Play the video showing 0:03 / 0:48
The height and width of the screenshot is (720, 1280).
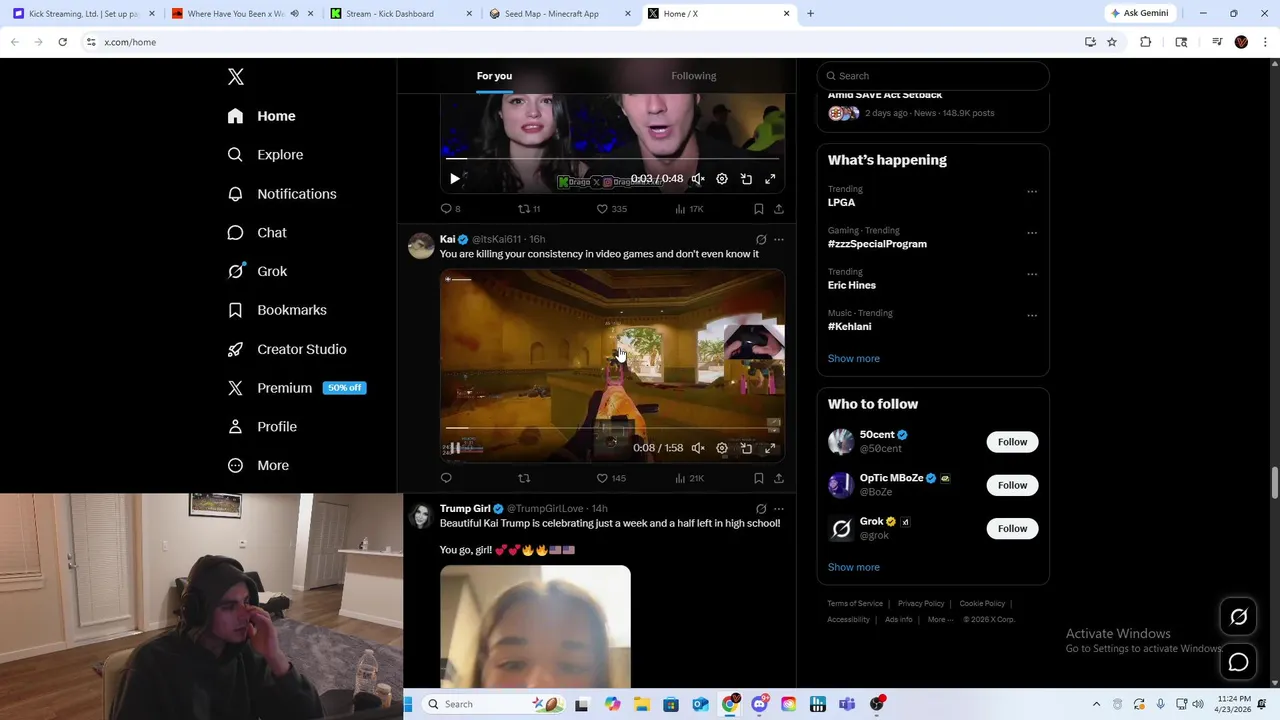pos(454,179)
